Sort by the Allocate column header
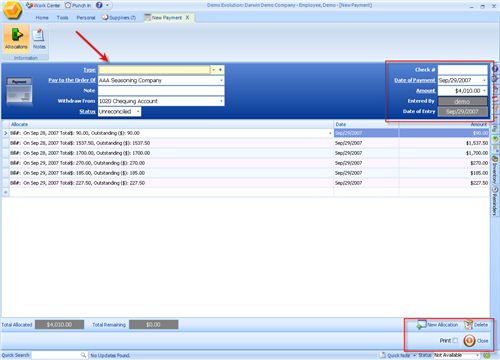The width and height of the screenshot is (500, 360). [x=171, y=124]
